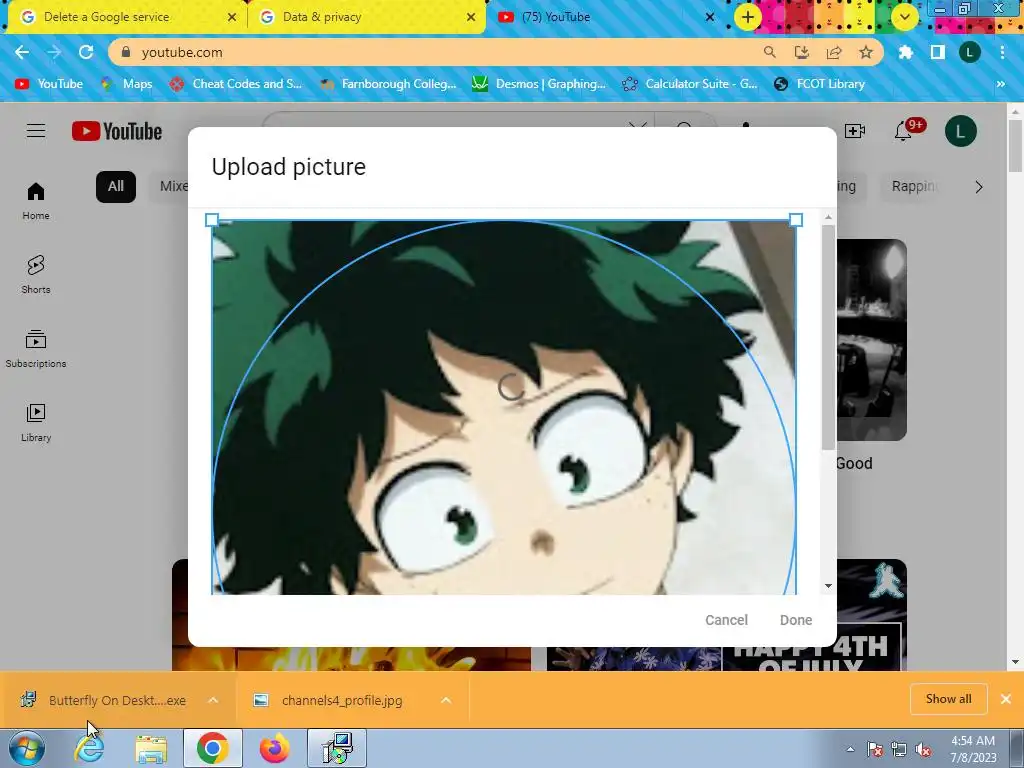Select the Rapping filter chip

click(913, 187)
